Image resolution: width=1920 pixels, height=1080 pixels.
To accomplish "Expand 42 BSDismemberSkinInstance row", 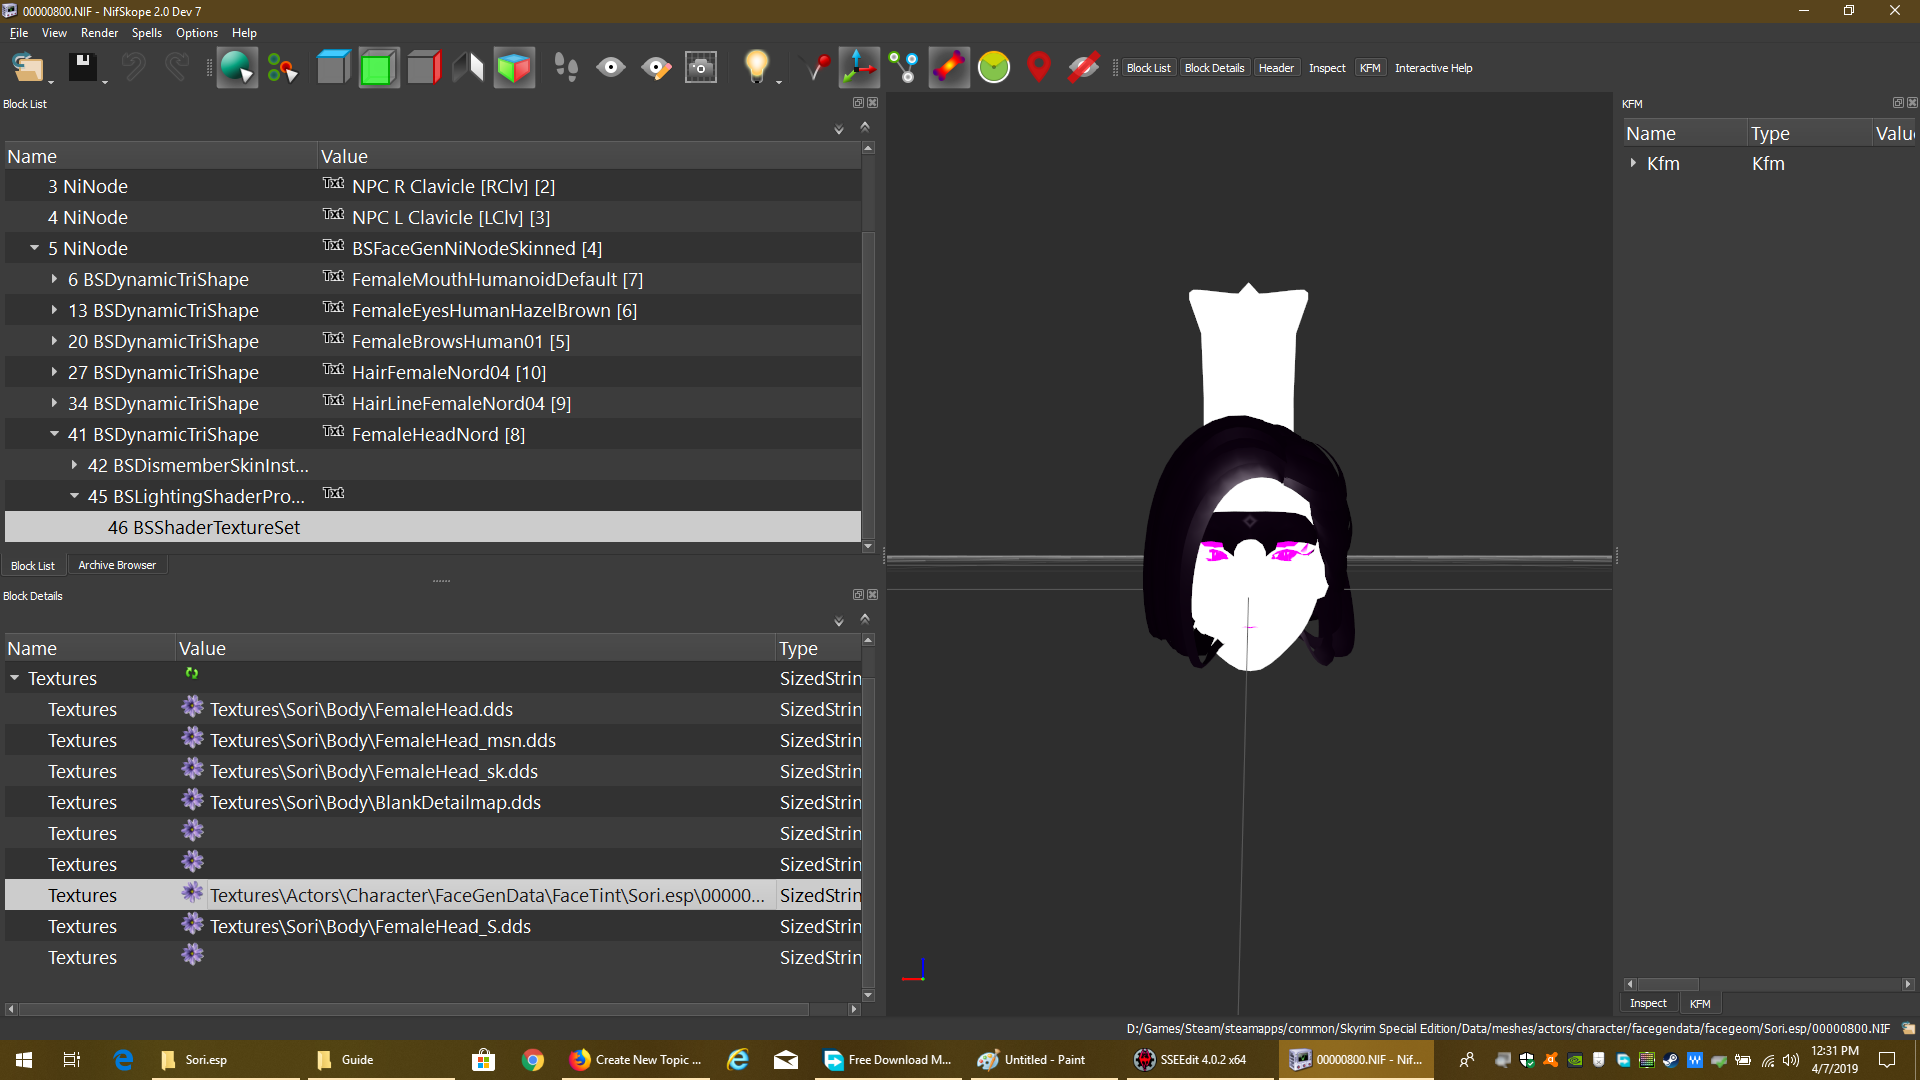I will [74, 465].
